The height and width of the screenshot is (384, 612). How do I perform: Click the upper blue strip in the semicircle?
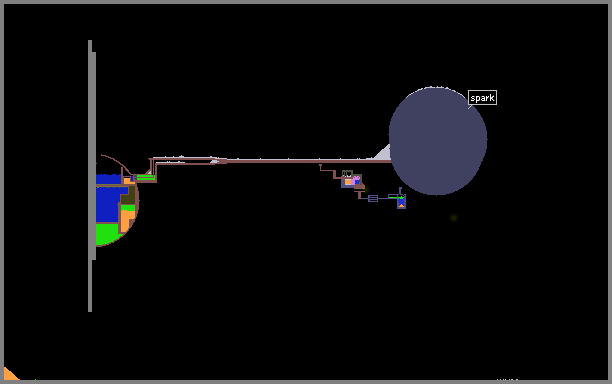click(109, 179)
